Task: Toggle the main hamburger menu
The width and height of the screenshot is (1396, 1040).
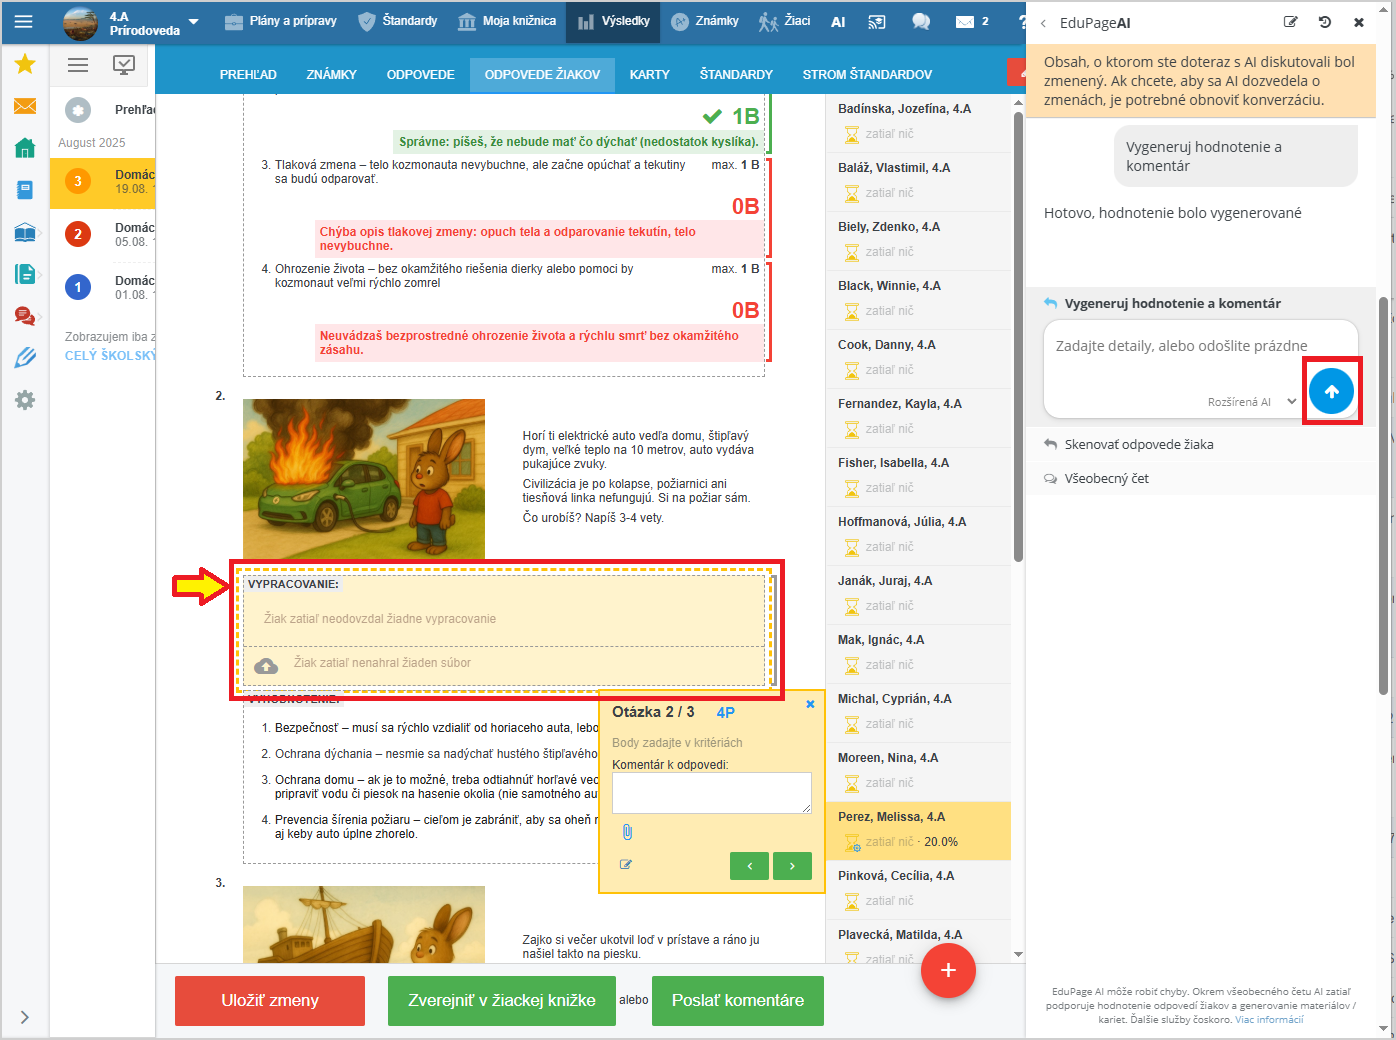Action: tap(24, 21)
